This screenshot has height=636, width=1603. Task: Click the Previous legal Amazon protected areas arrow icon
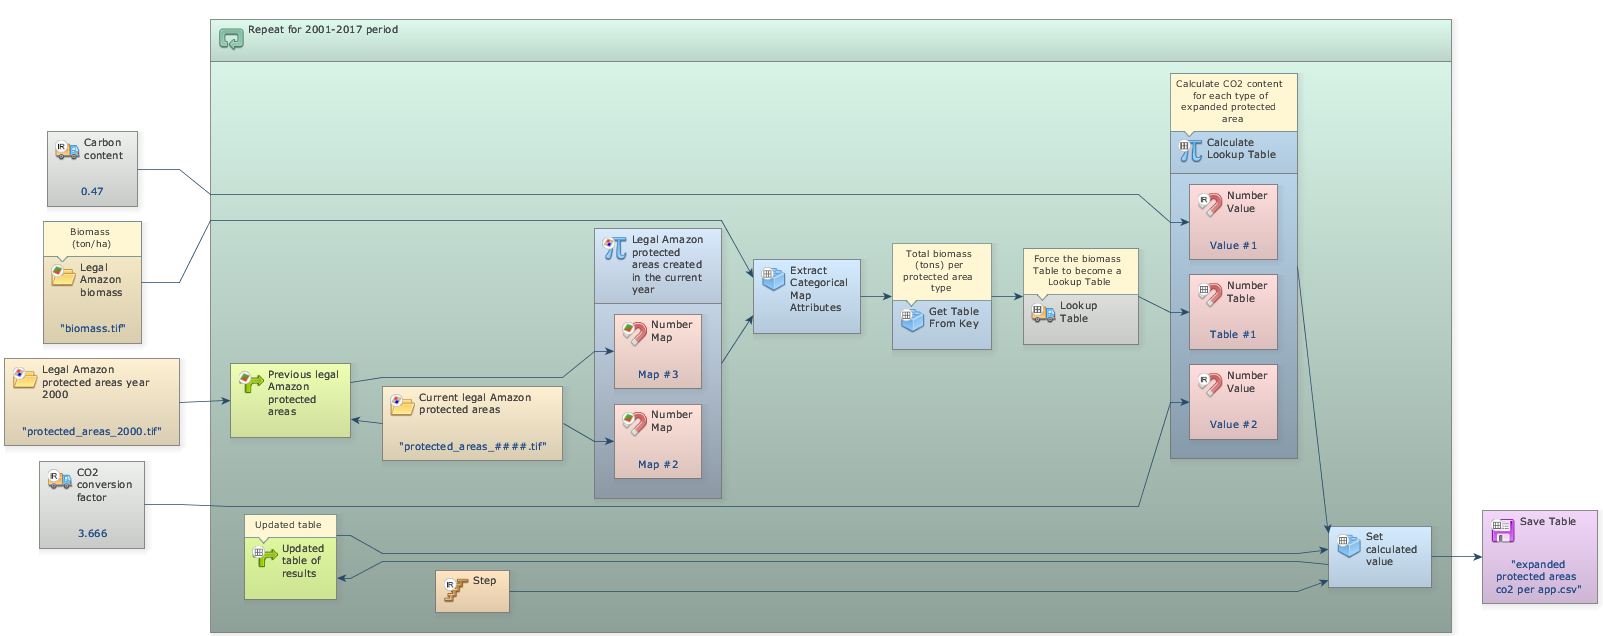point(251,382)
